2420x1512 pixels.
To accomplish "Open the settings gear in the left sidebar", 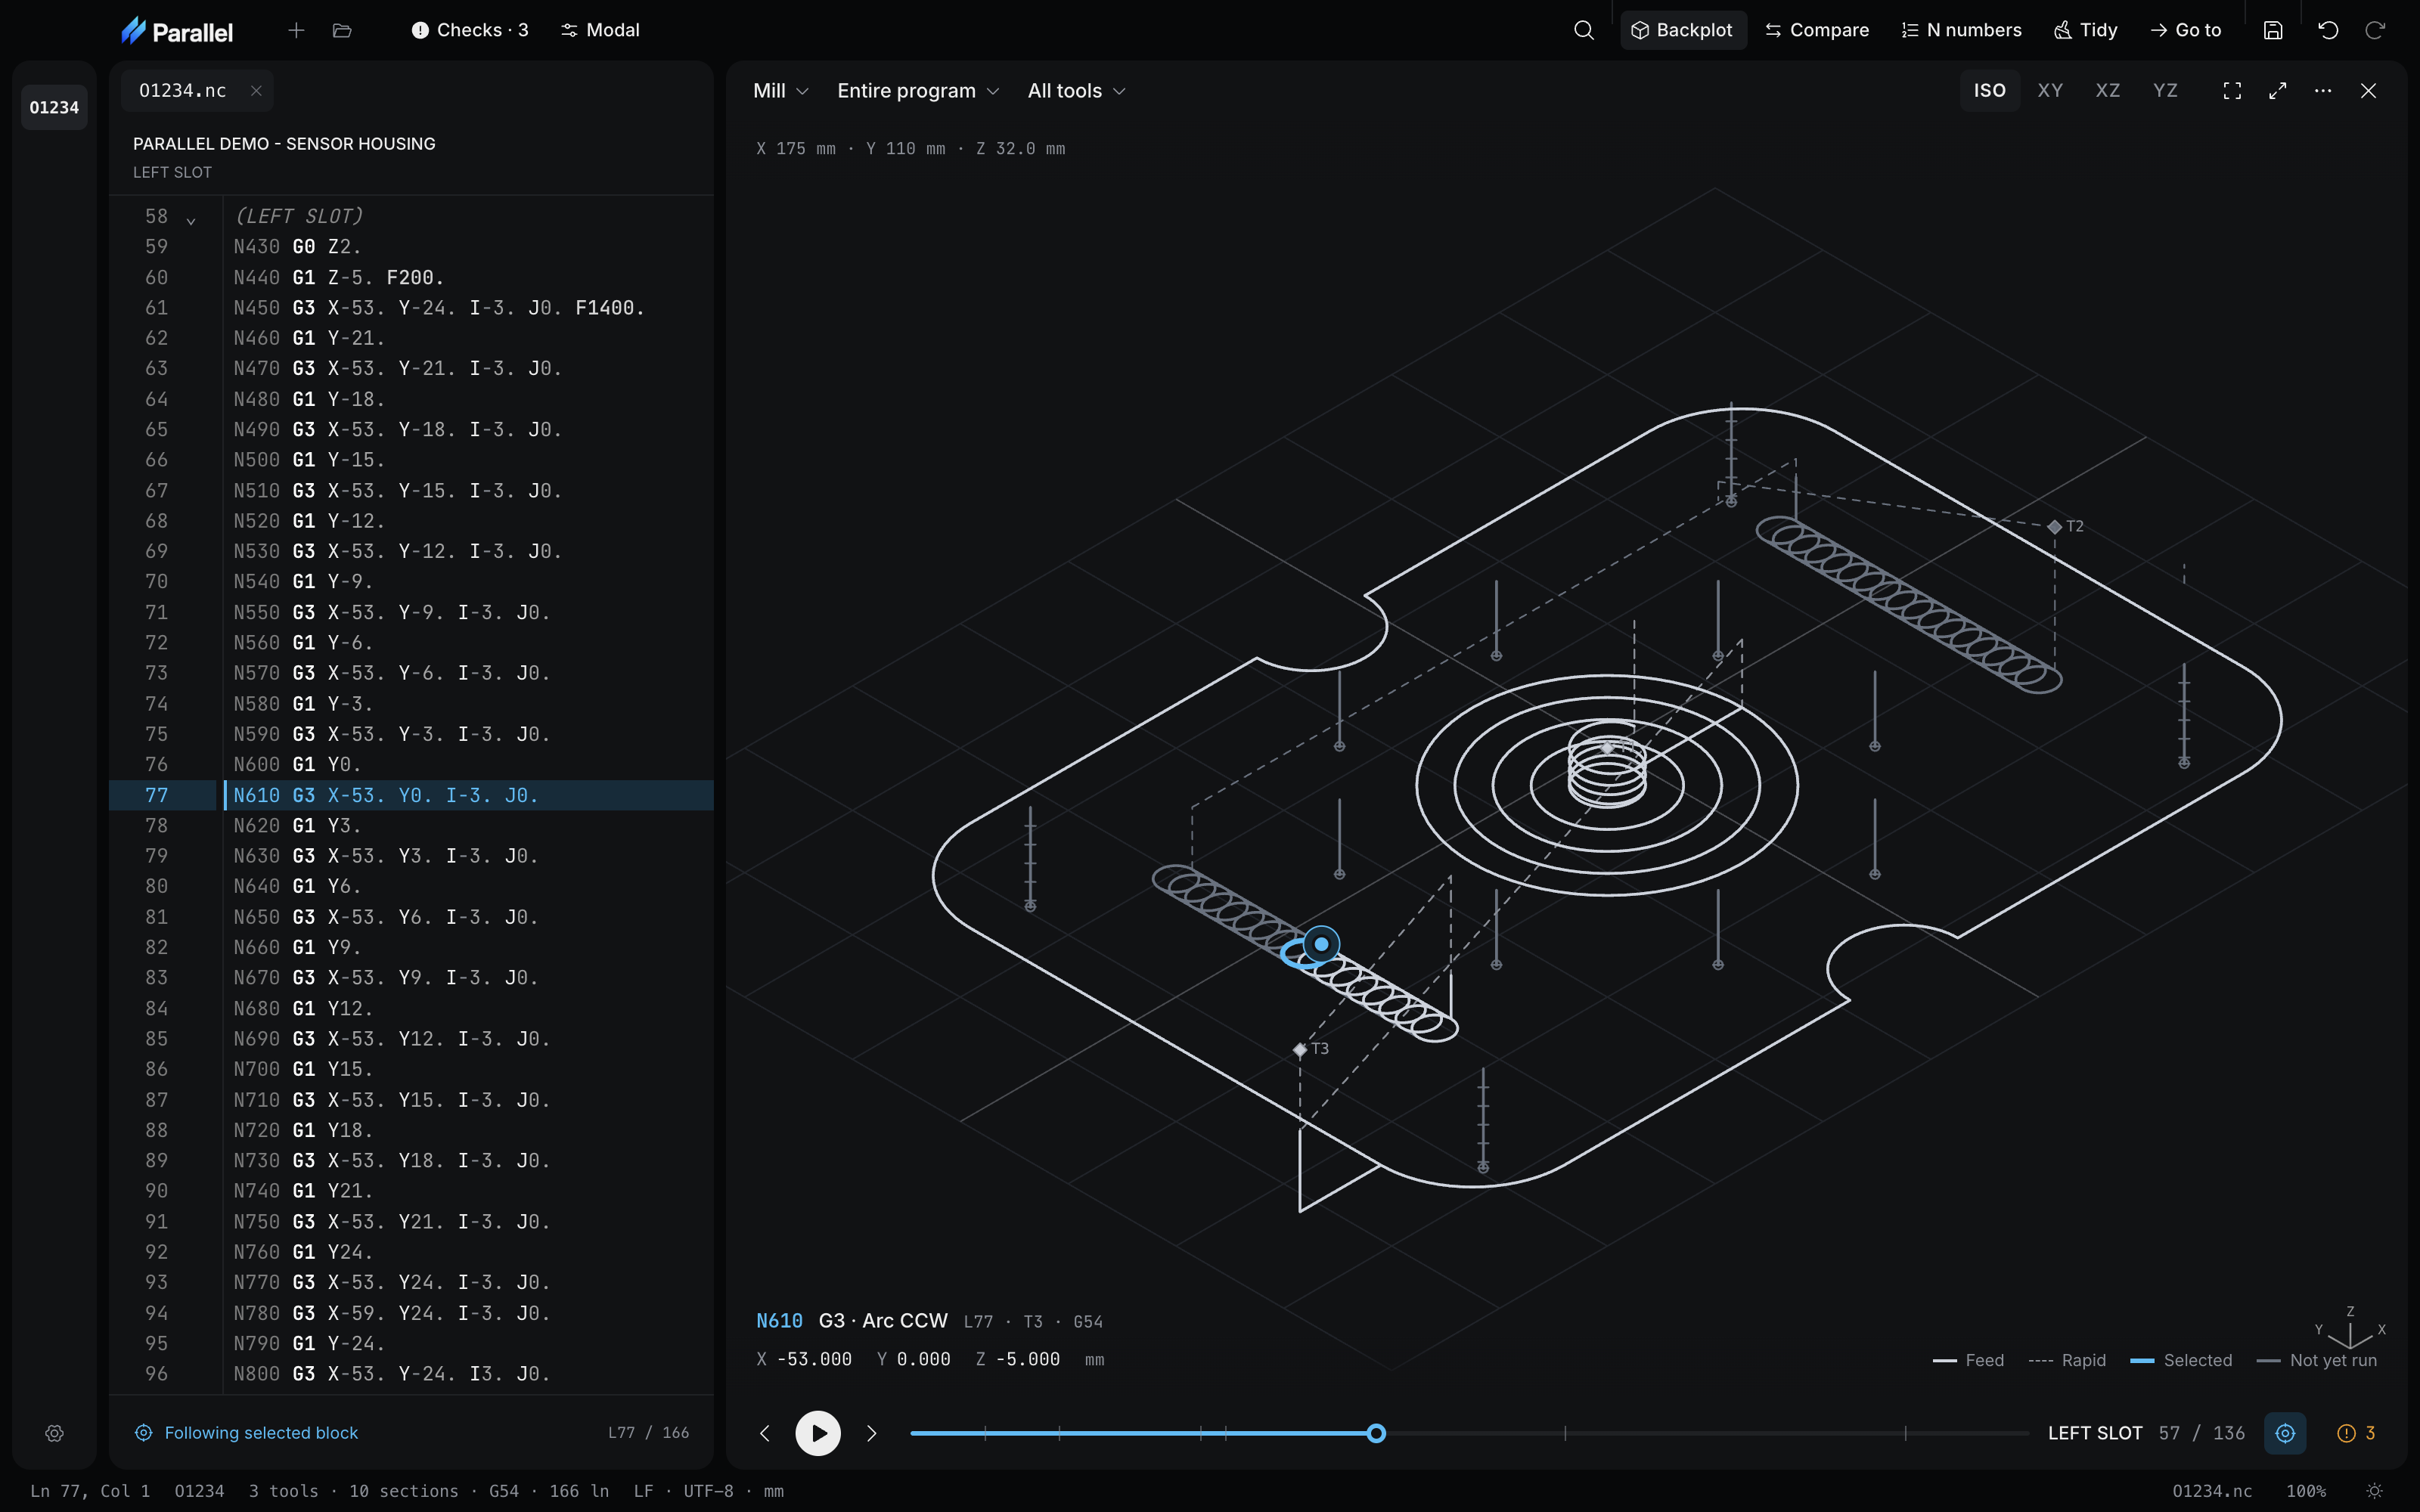I will [55, 1433].
